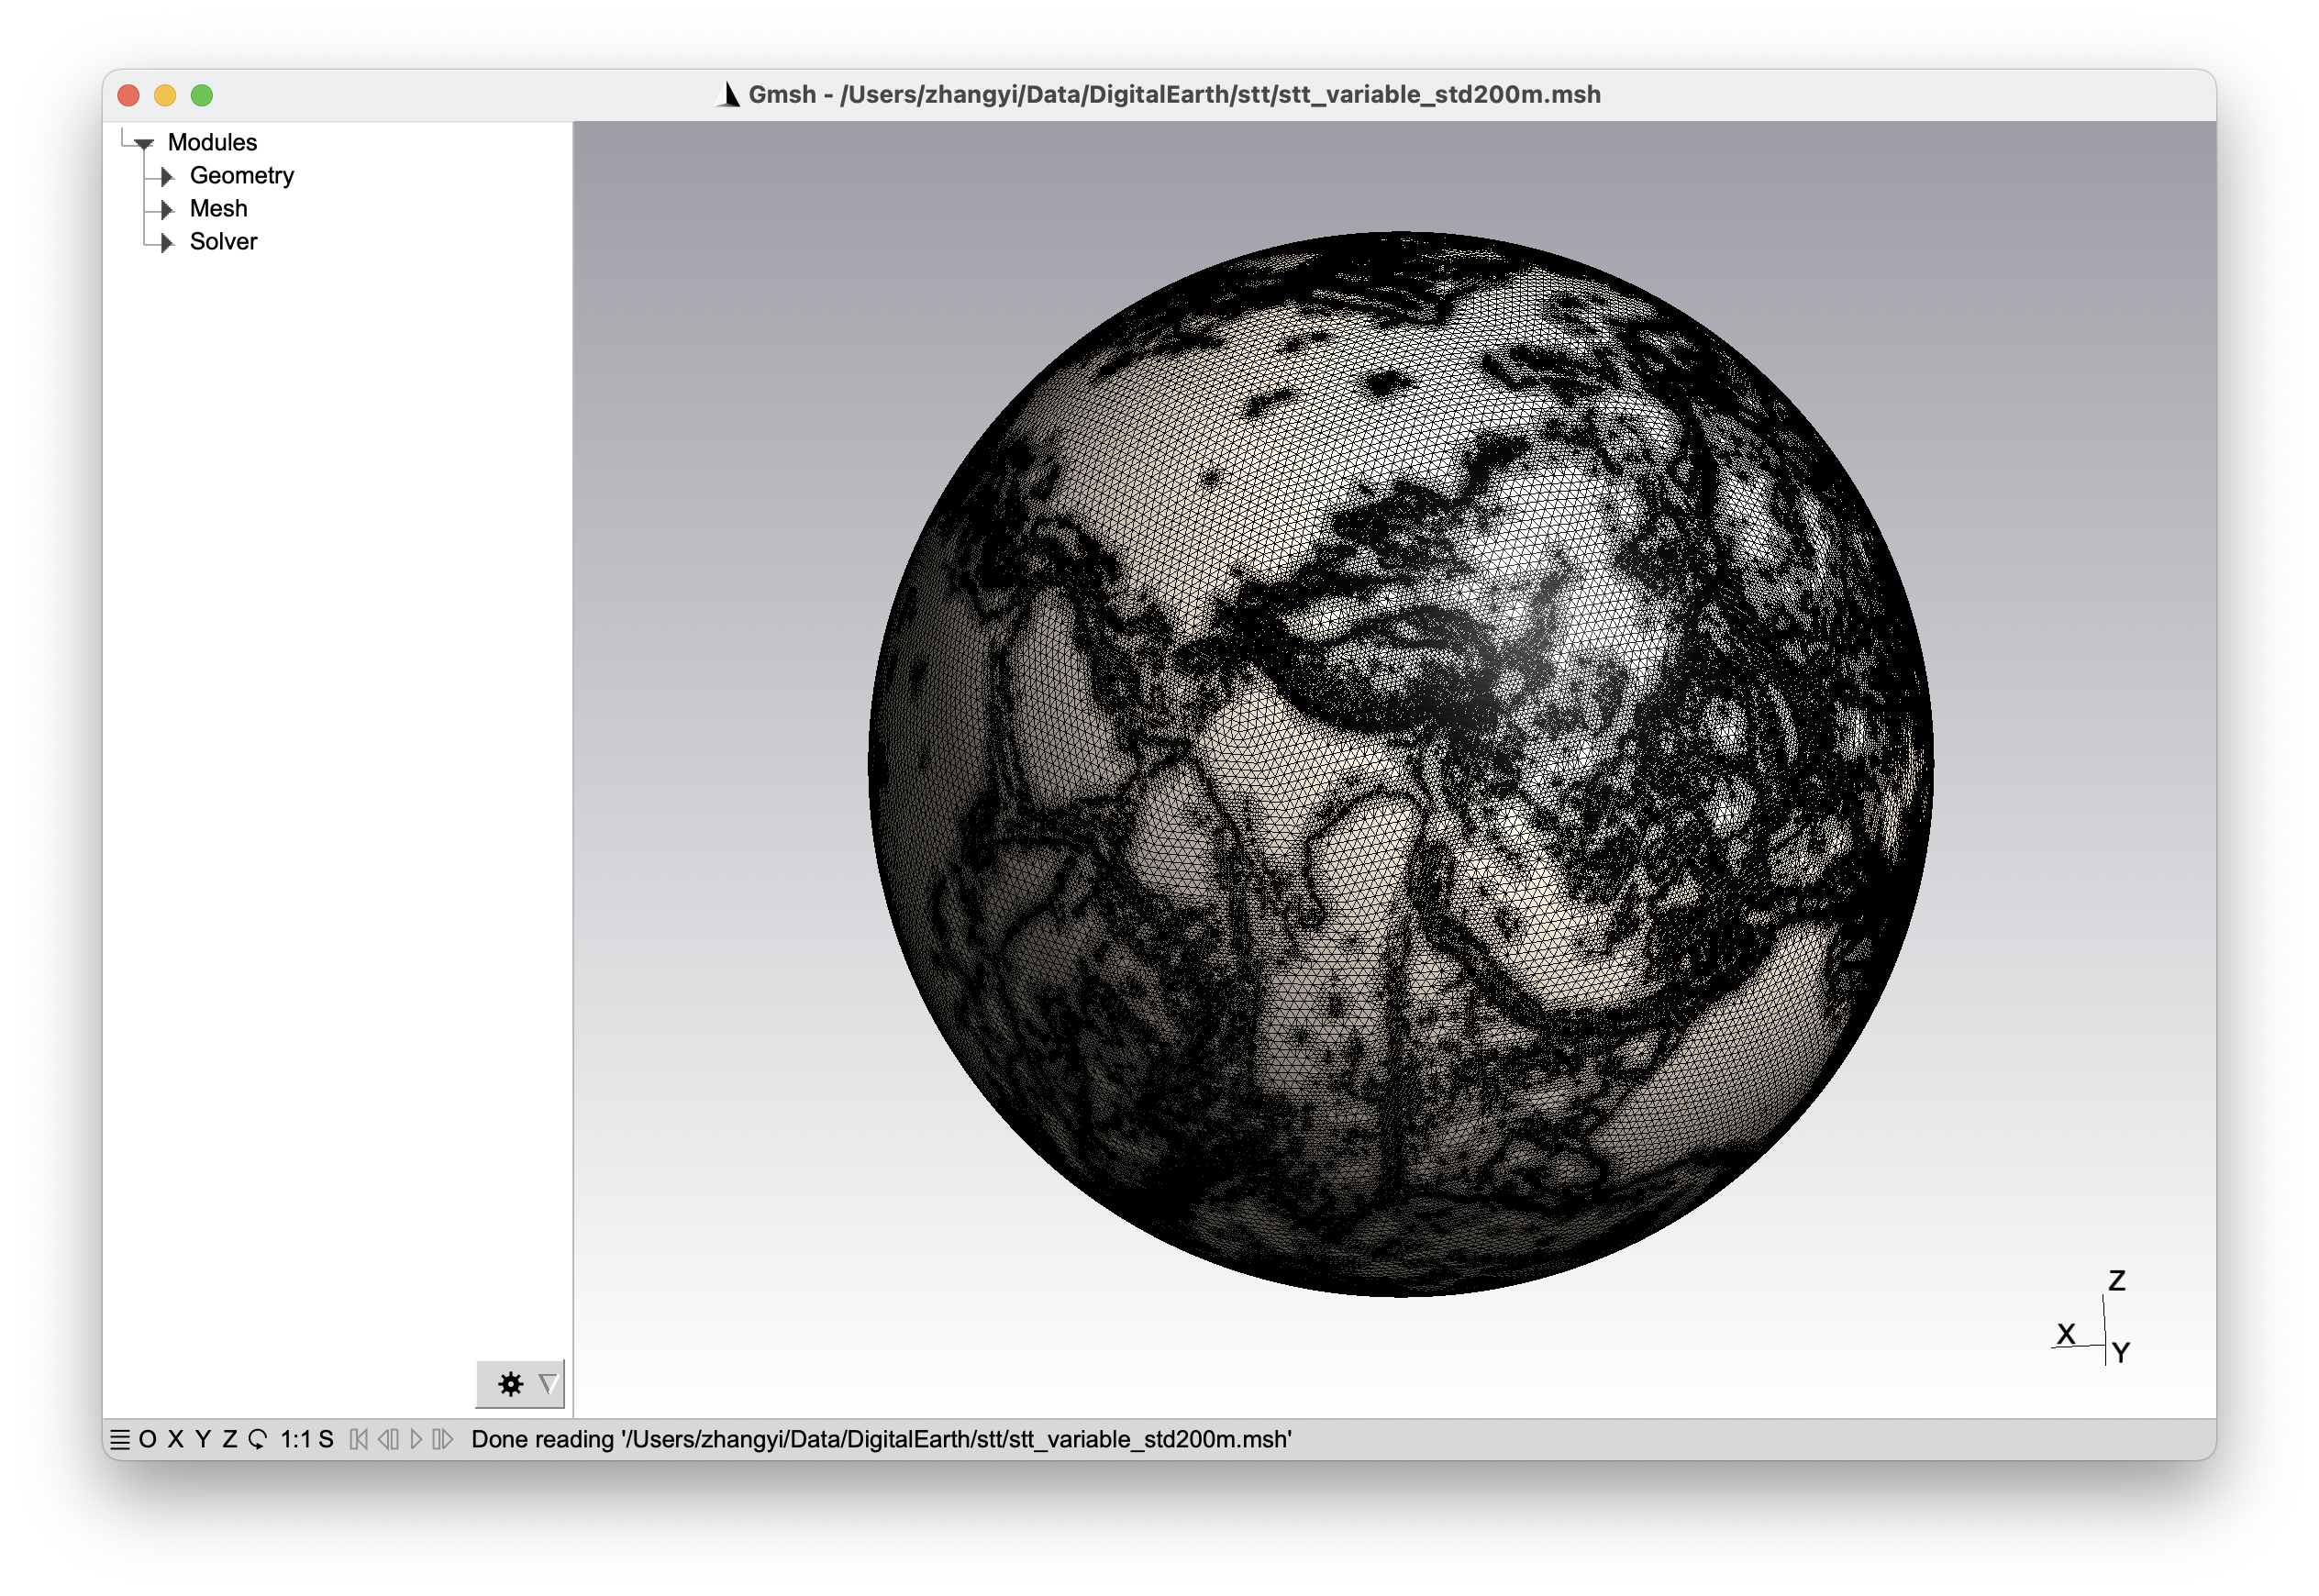Expand the Solver module
Viewport: 2319px width, 1596px height.
[167, 242]
